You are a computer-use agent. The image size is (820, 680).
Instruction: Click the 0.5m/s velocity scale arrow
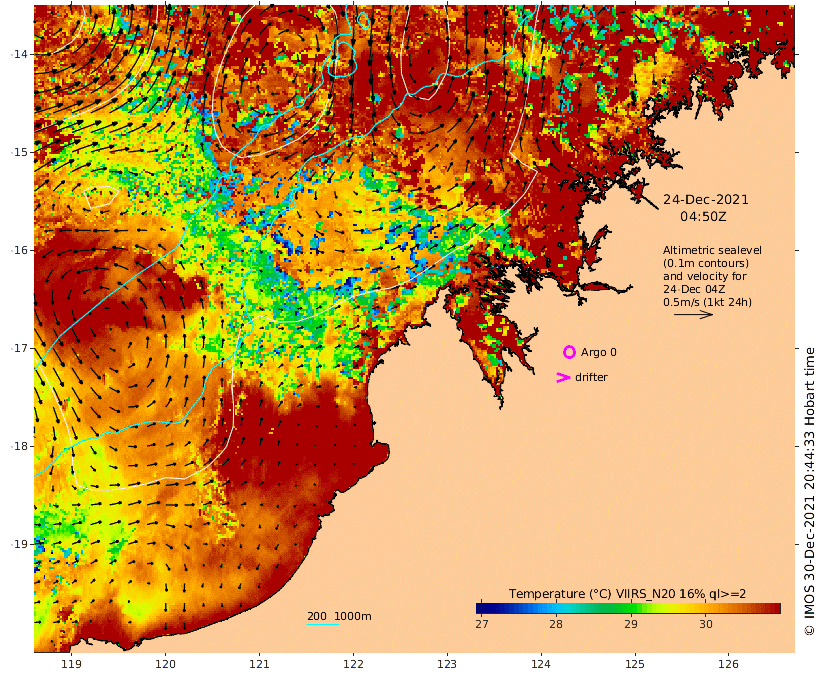(693, 314)
